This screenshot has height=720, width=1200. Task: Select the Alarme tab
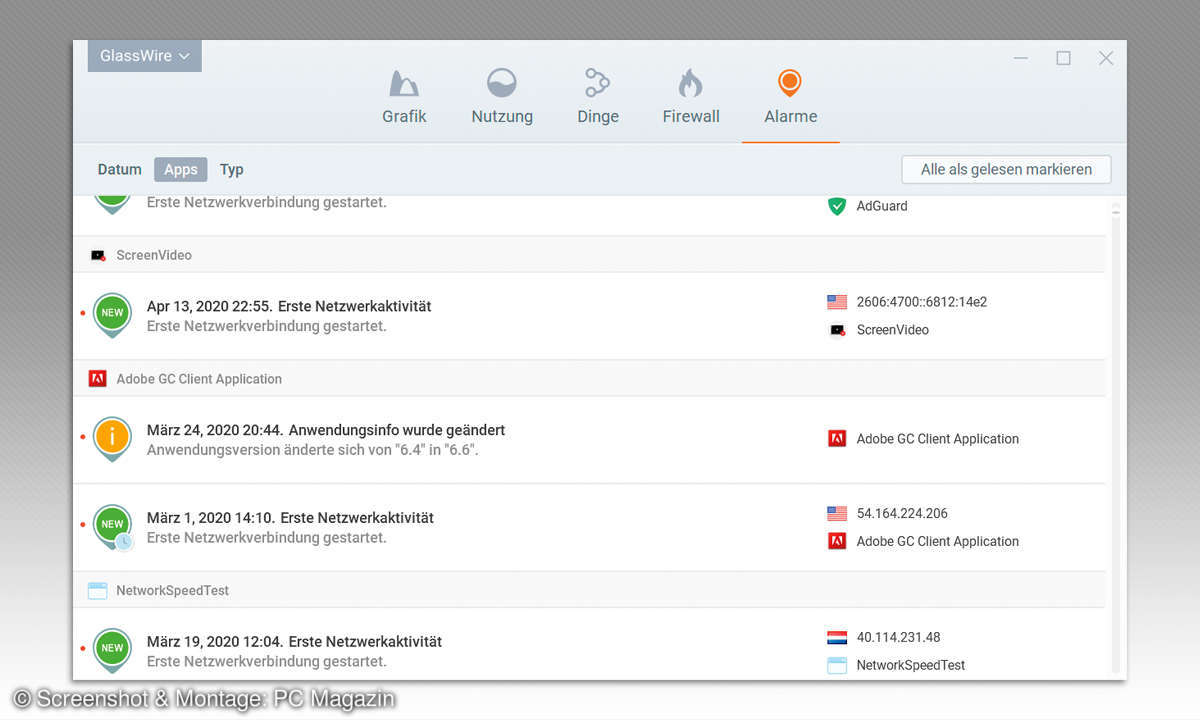(791, 97)
